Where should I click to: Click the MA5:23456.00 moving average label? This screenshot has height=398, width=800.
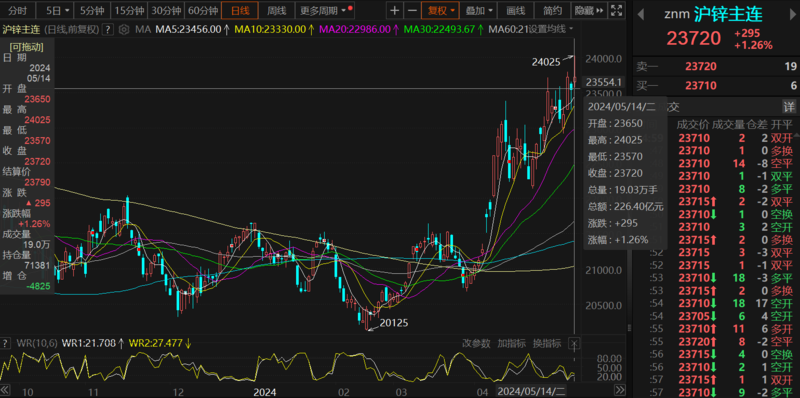click(x=192, y=29)
